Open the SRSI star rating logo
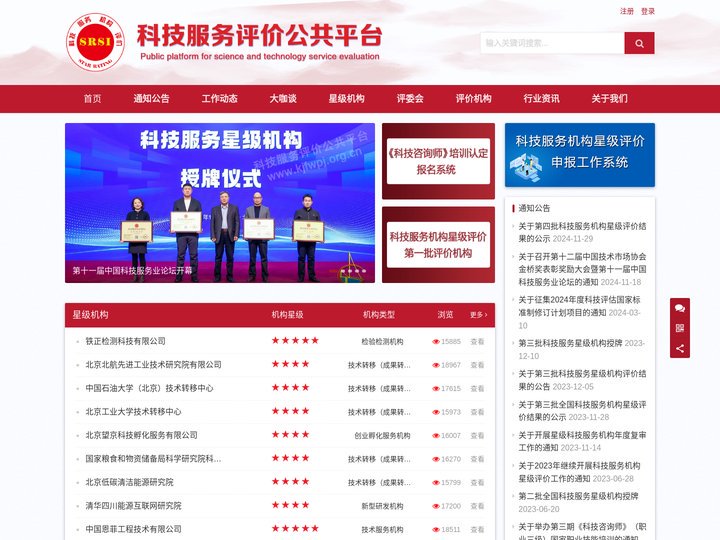 [x=96, y=42]
